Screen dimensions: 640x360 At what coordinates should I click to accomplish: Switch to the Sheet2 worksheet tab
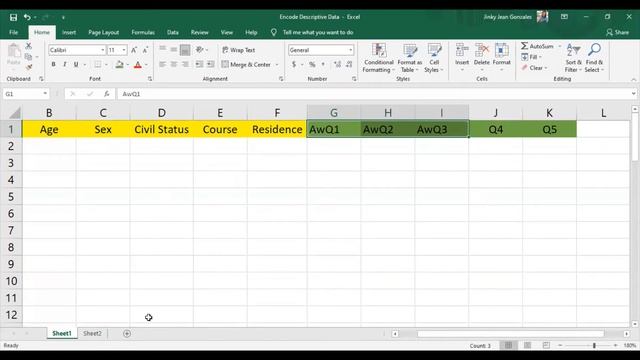click(92, 333)
